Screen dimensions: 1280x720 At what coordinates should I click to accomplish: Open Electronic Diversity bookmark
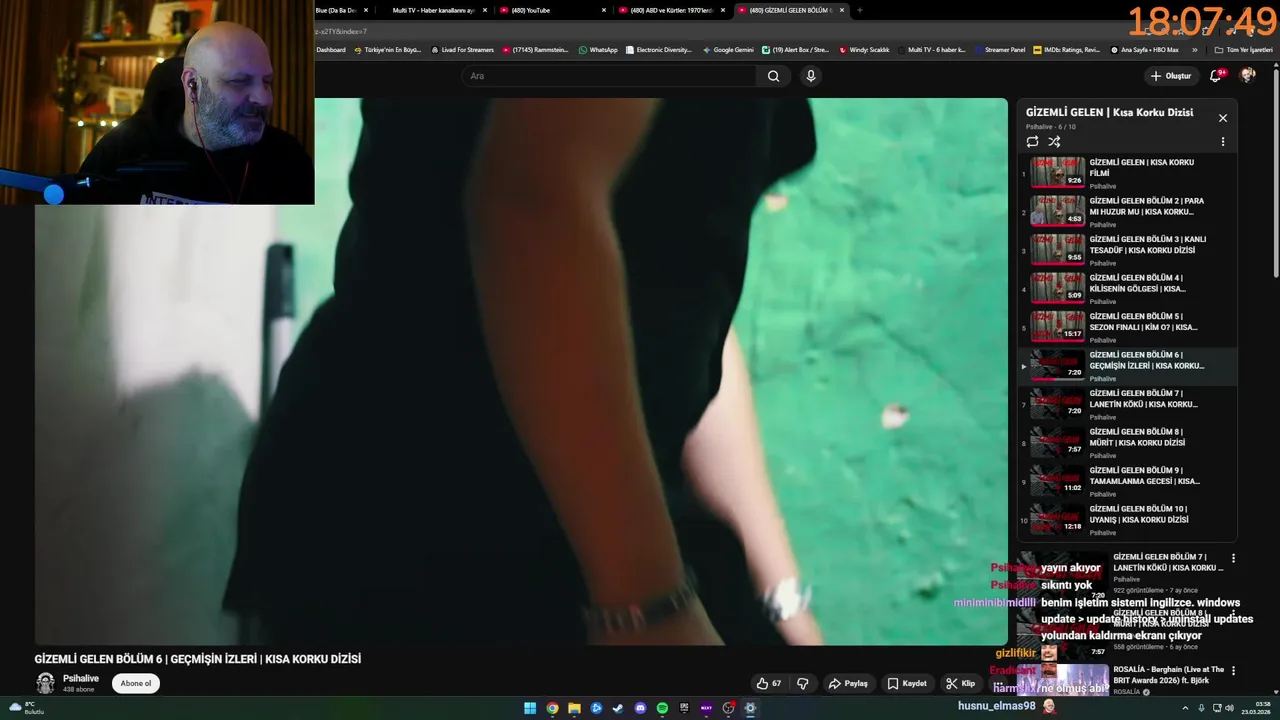click(x=658, y=49)
